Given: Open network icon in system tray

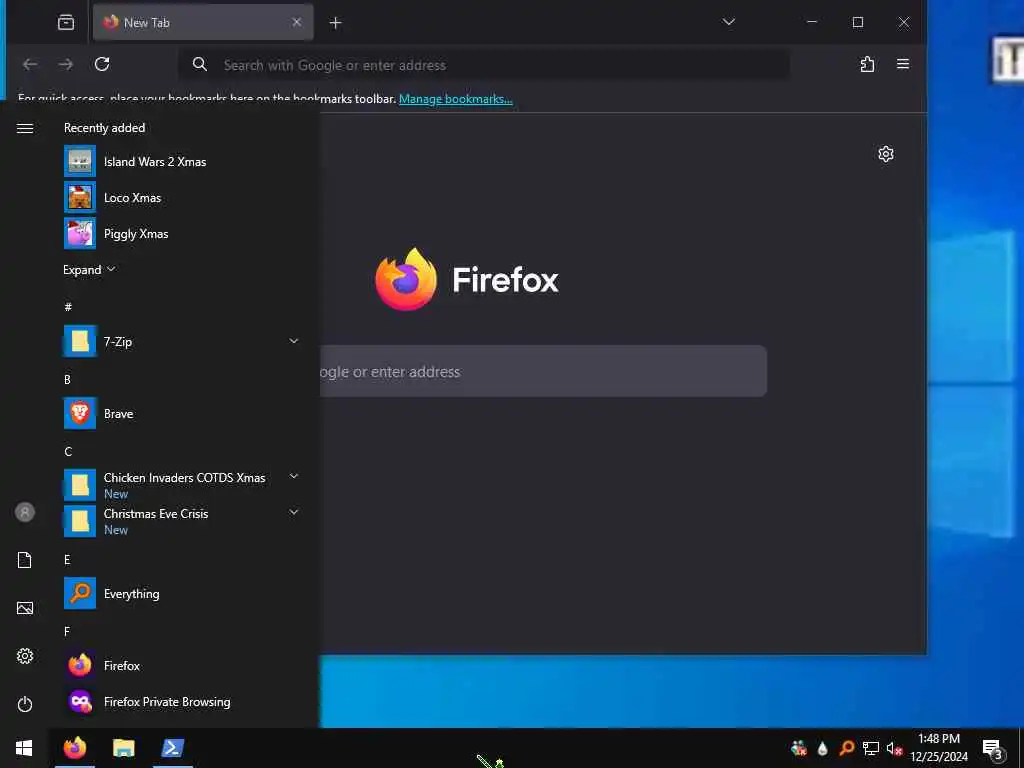Looking at the screenshot, I should point(871,748).
